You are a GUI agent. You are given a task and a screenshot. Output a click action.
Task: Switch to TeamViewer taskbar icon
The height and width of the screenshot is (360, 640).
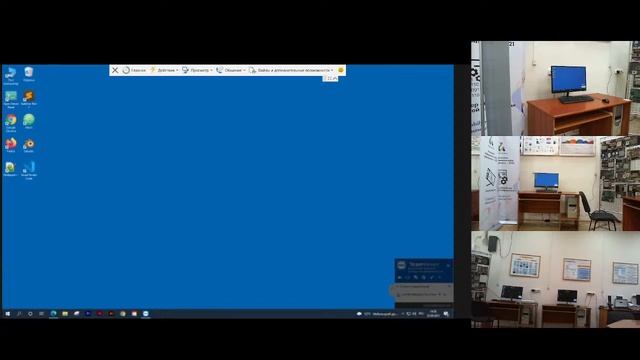pyautogui.click(x=146, y=314)
